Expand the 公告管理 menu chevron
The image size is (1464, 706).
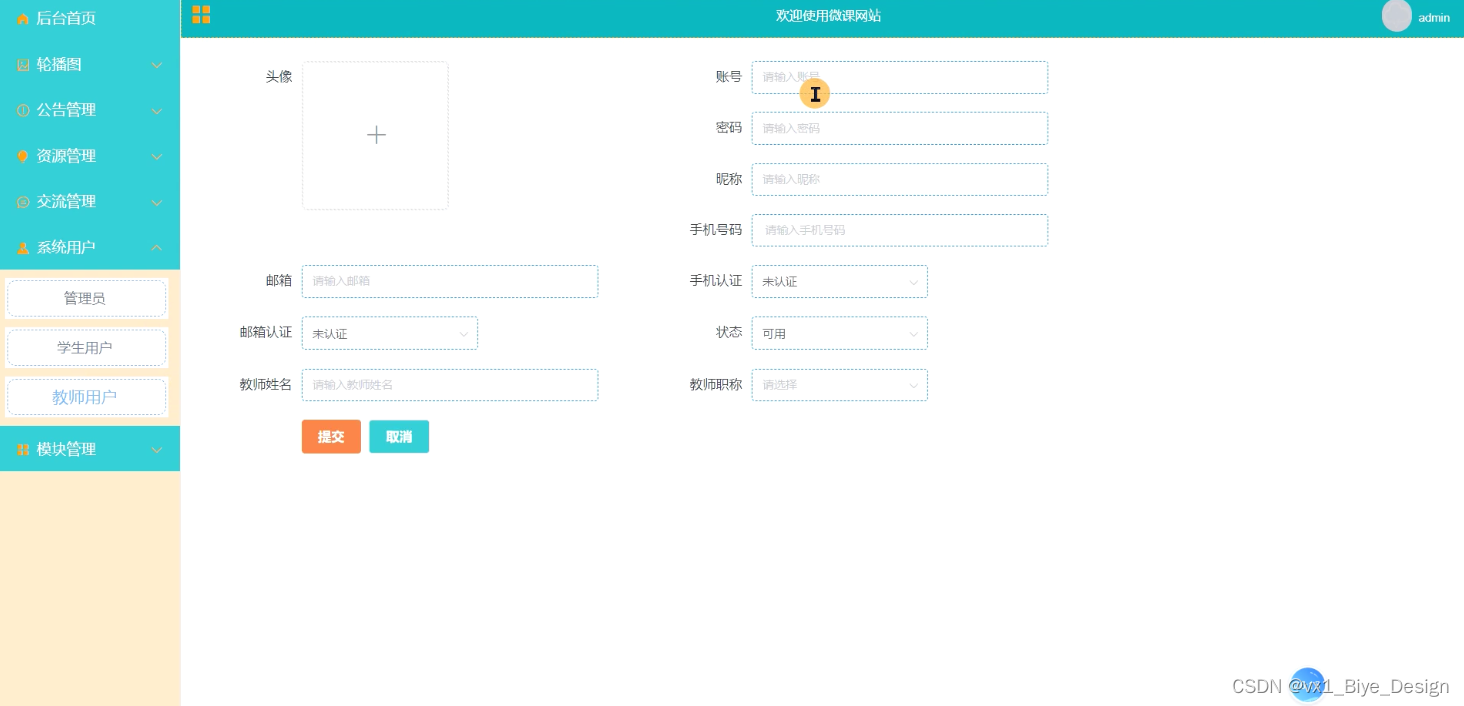point(157,111)
